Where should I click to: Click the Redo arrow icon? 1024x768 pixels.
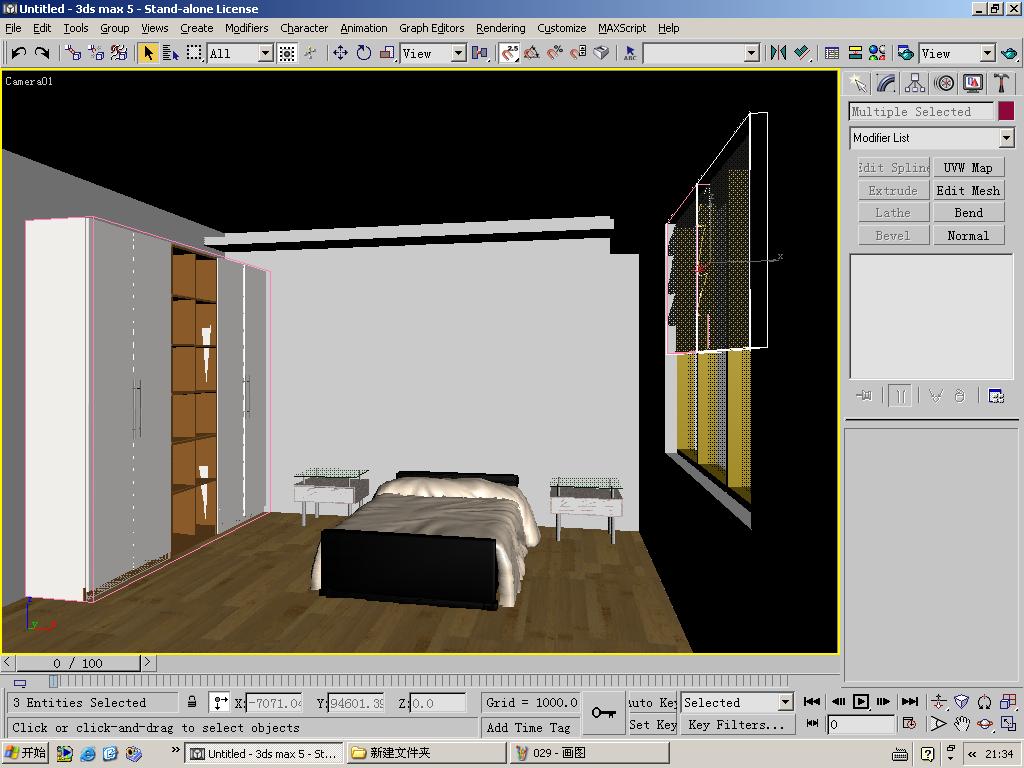[x=42, y=53]
